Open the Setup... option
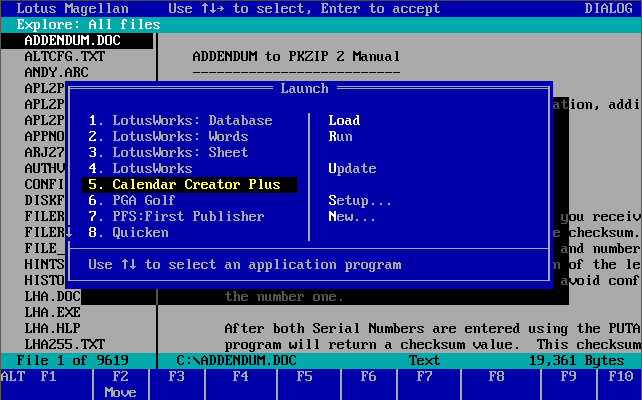642x400 pixels. [x=360, y=201]
